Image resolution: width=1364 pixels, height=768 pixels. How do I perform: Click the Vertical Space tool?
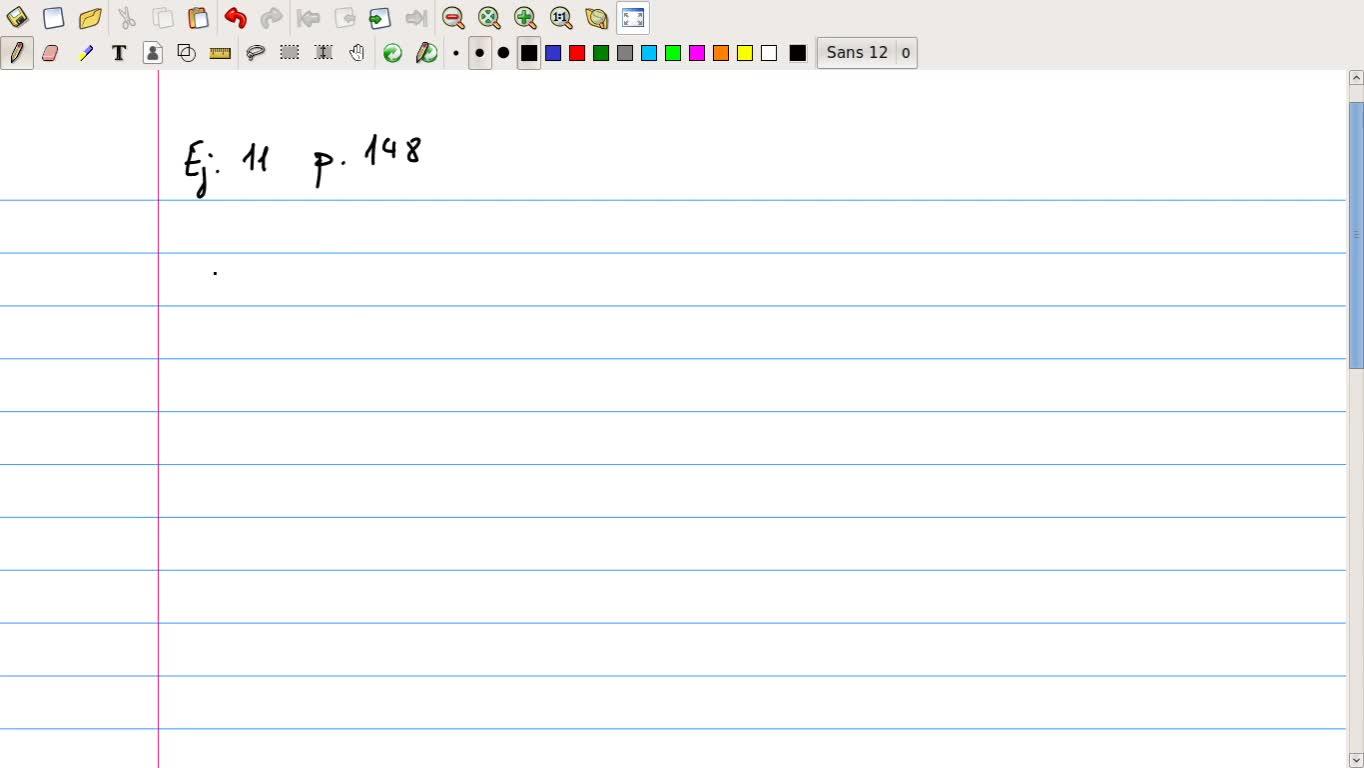[x=323, y=53]
